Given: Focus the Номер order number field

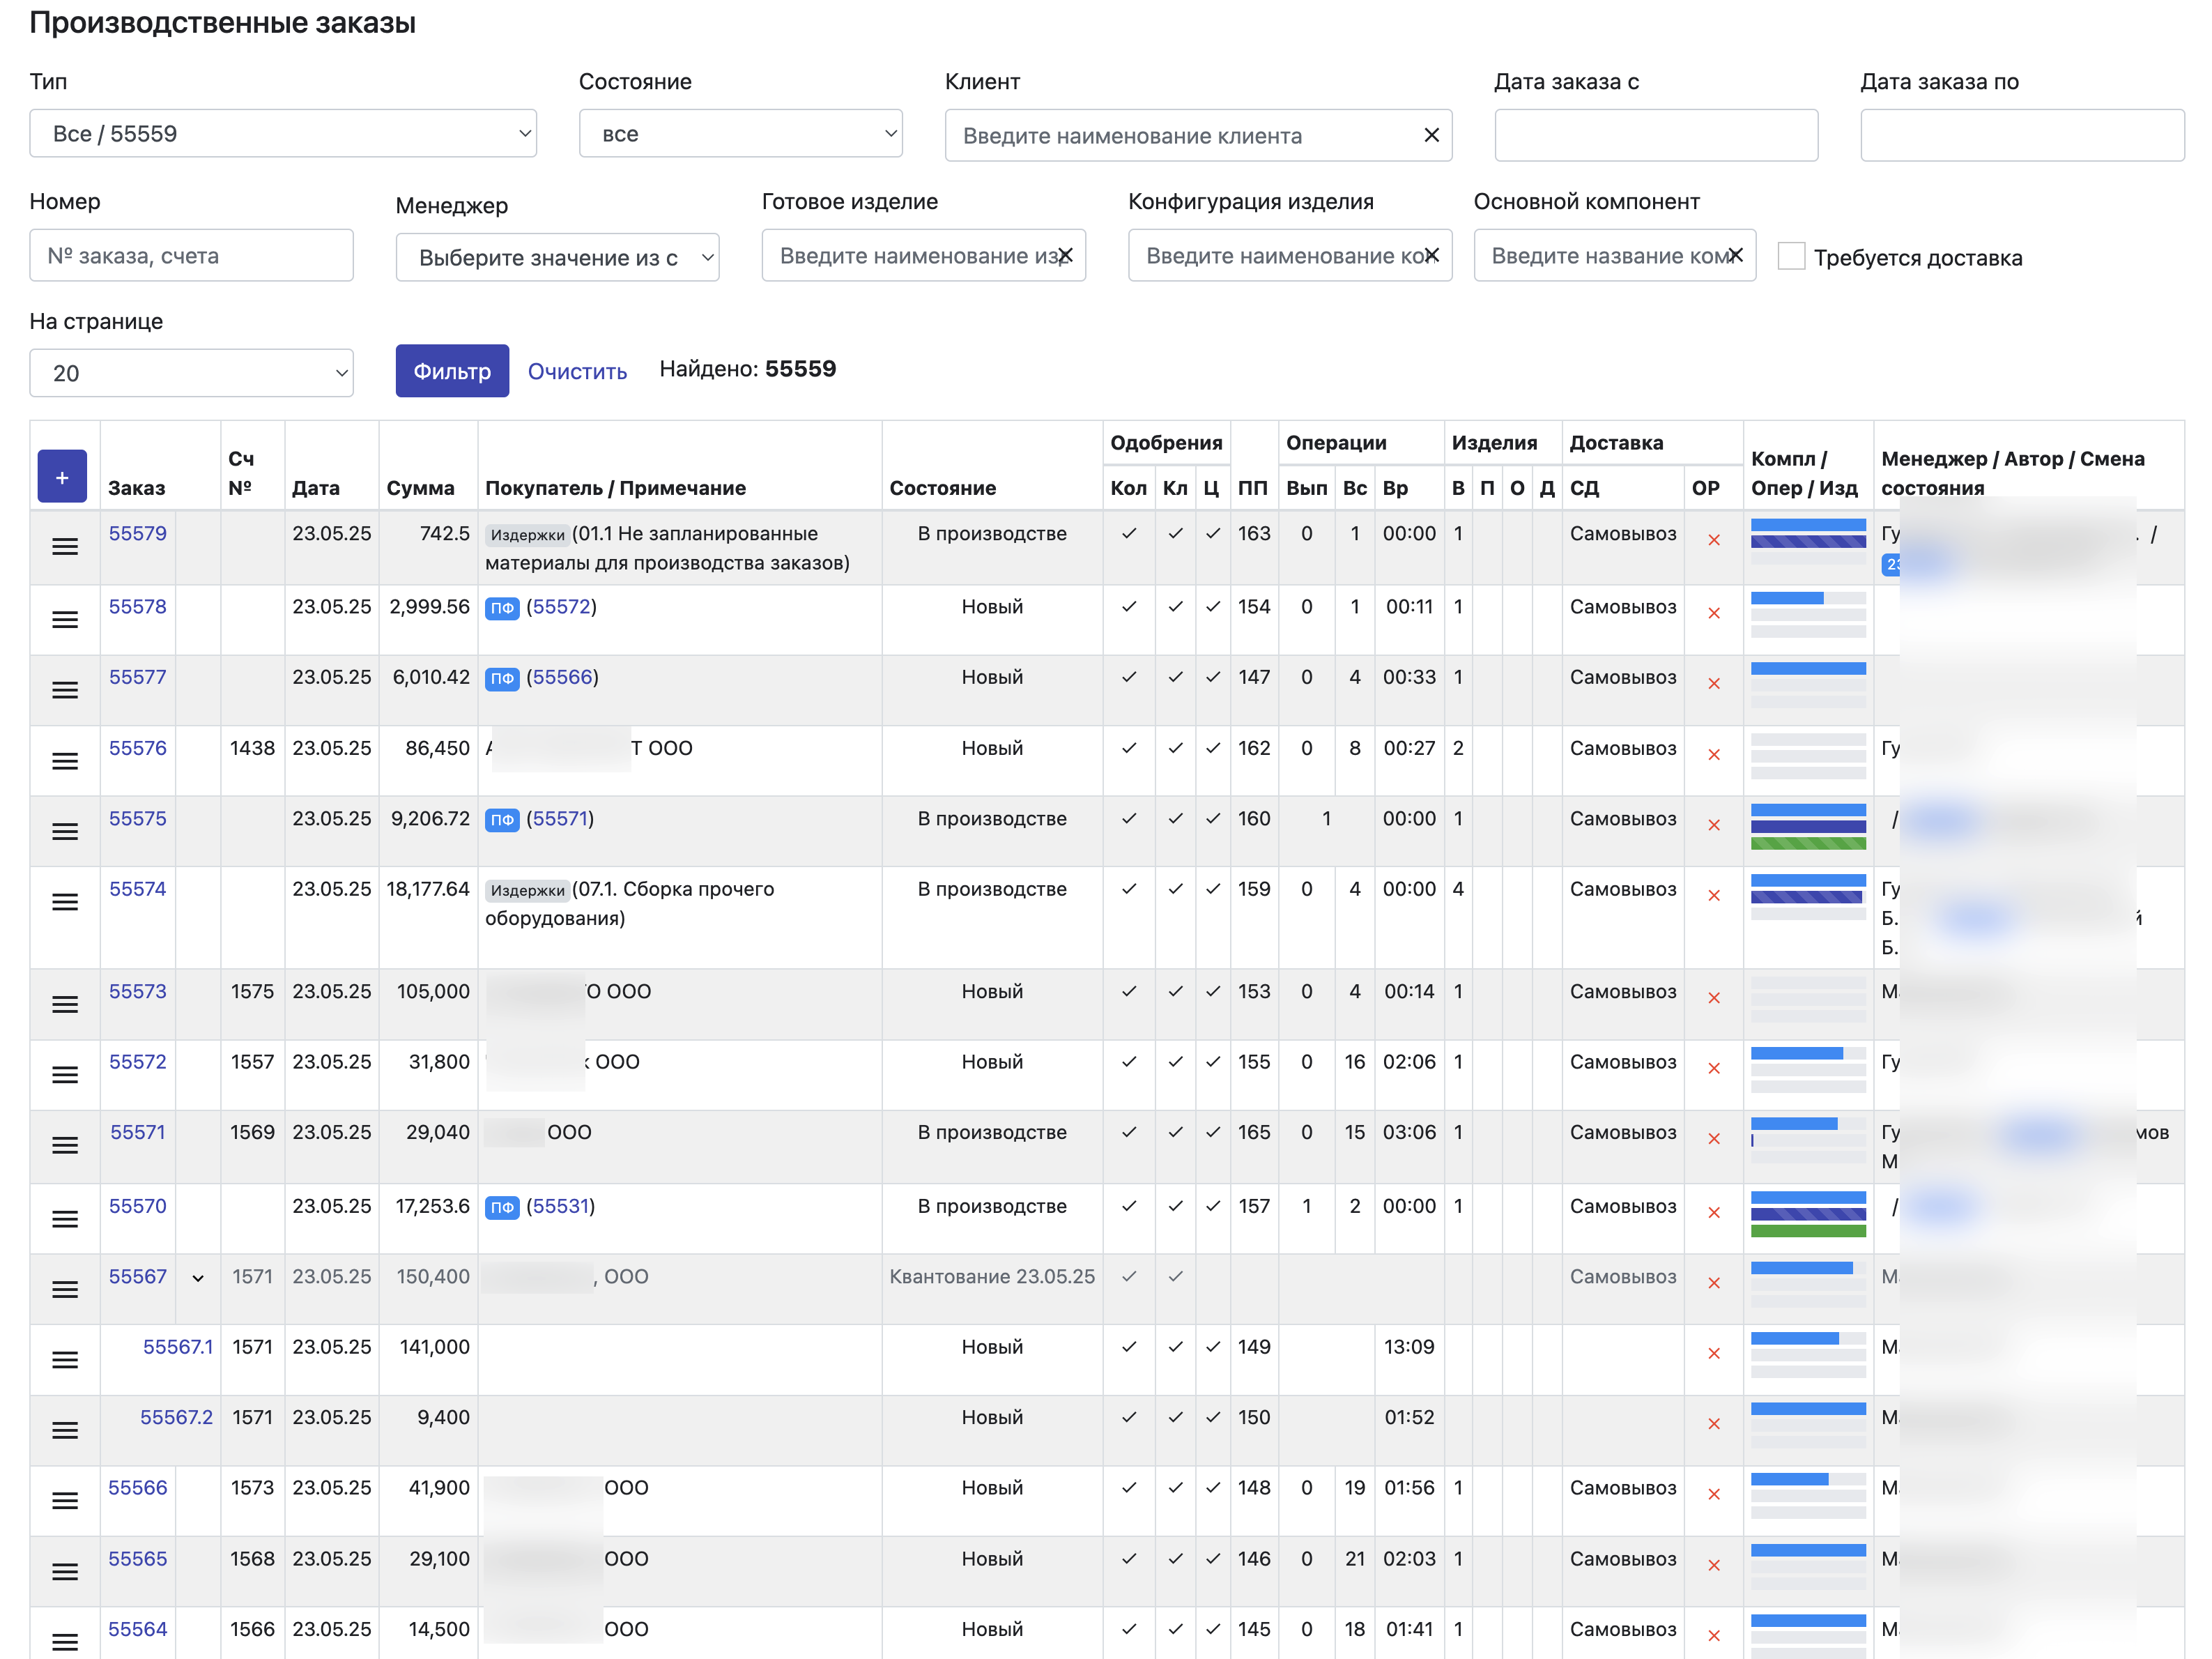Looking at the screenshot, I should click(x=191, y=255).
